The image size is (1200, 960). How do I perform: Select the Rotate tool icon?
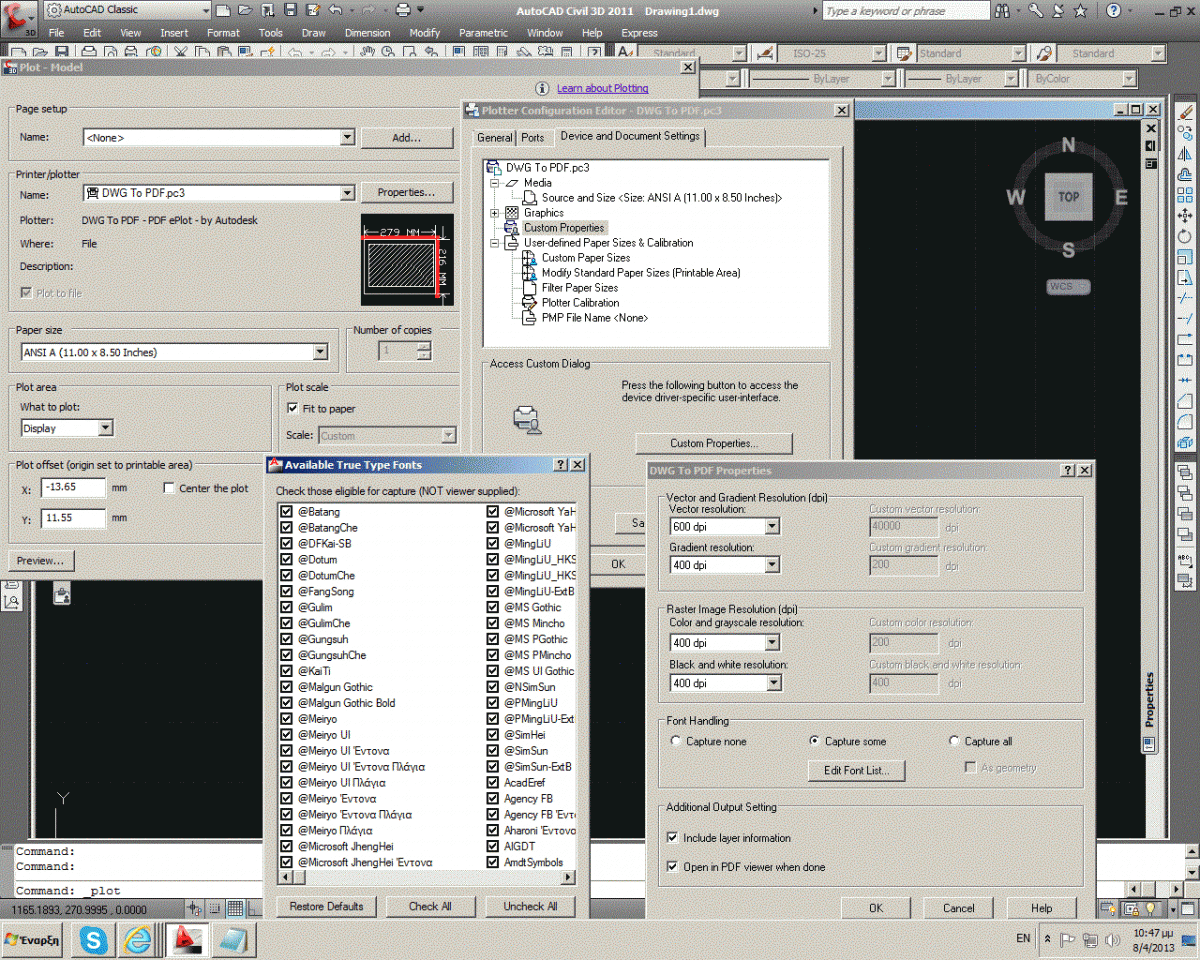coord(1185,236)
